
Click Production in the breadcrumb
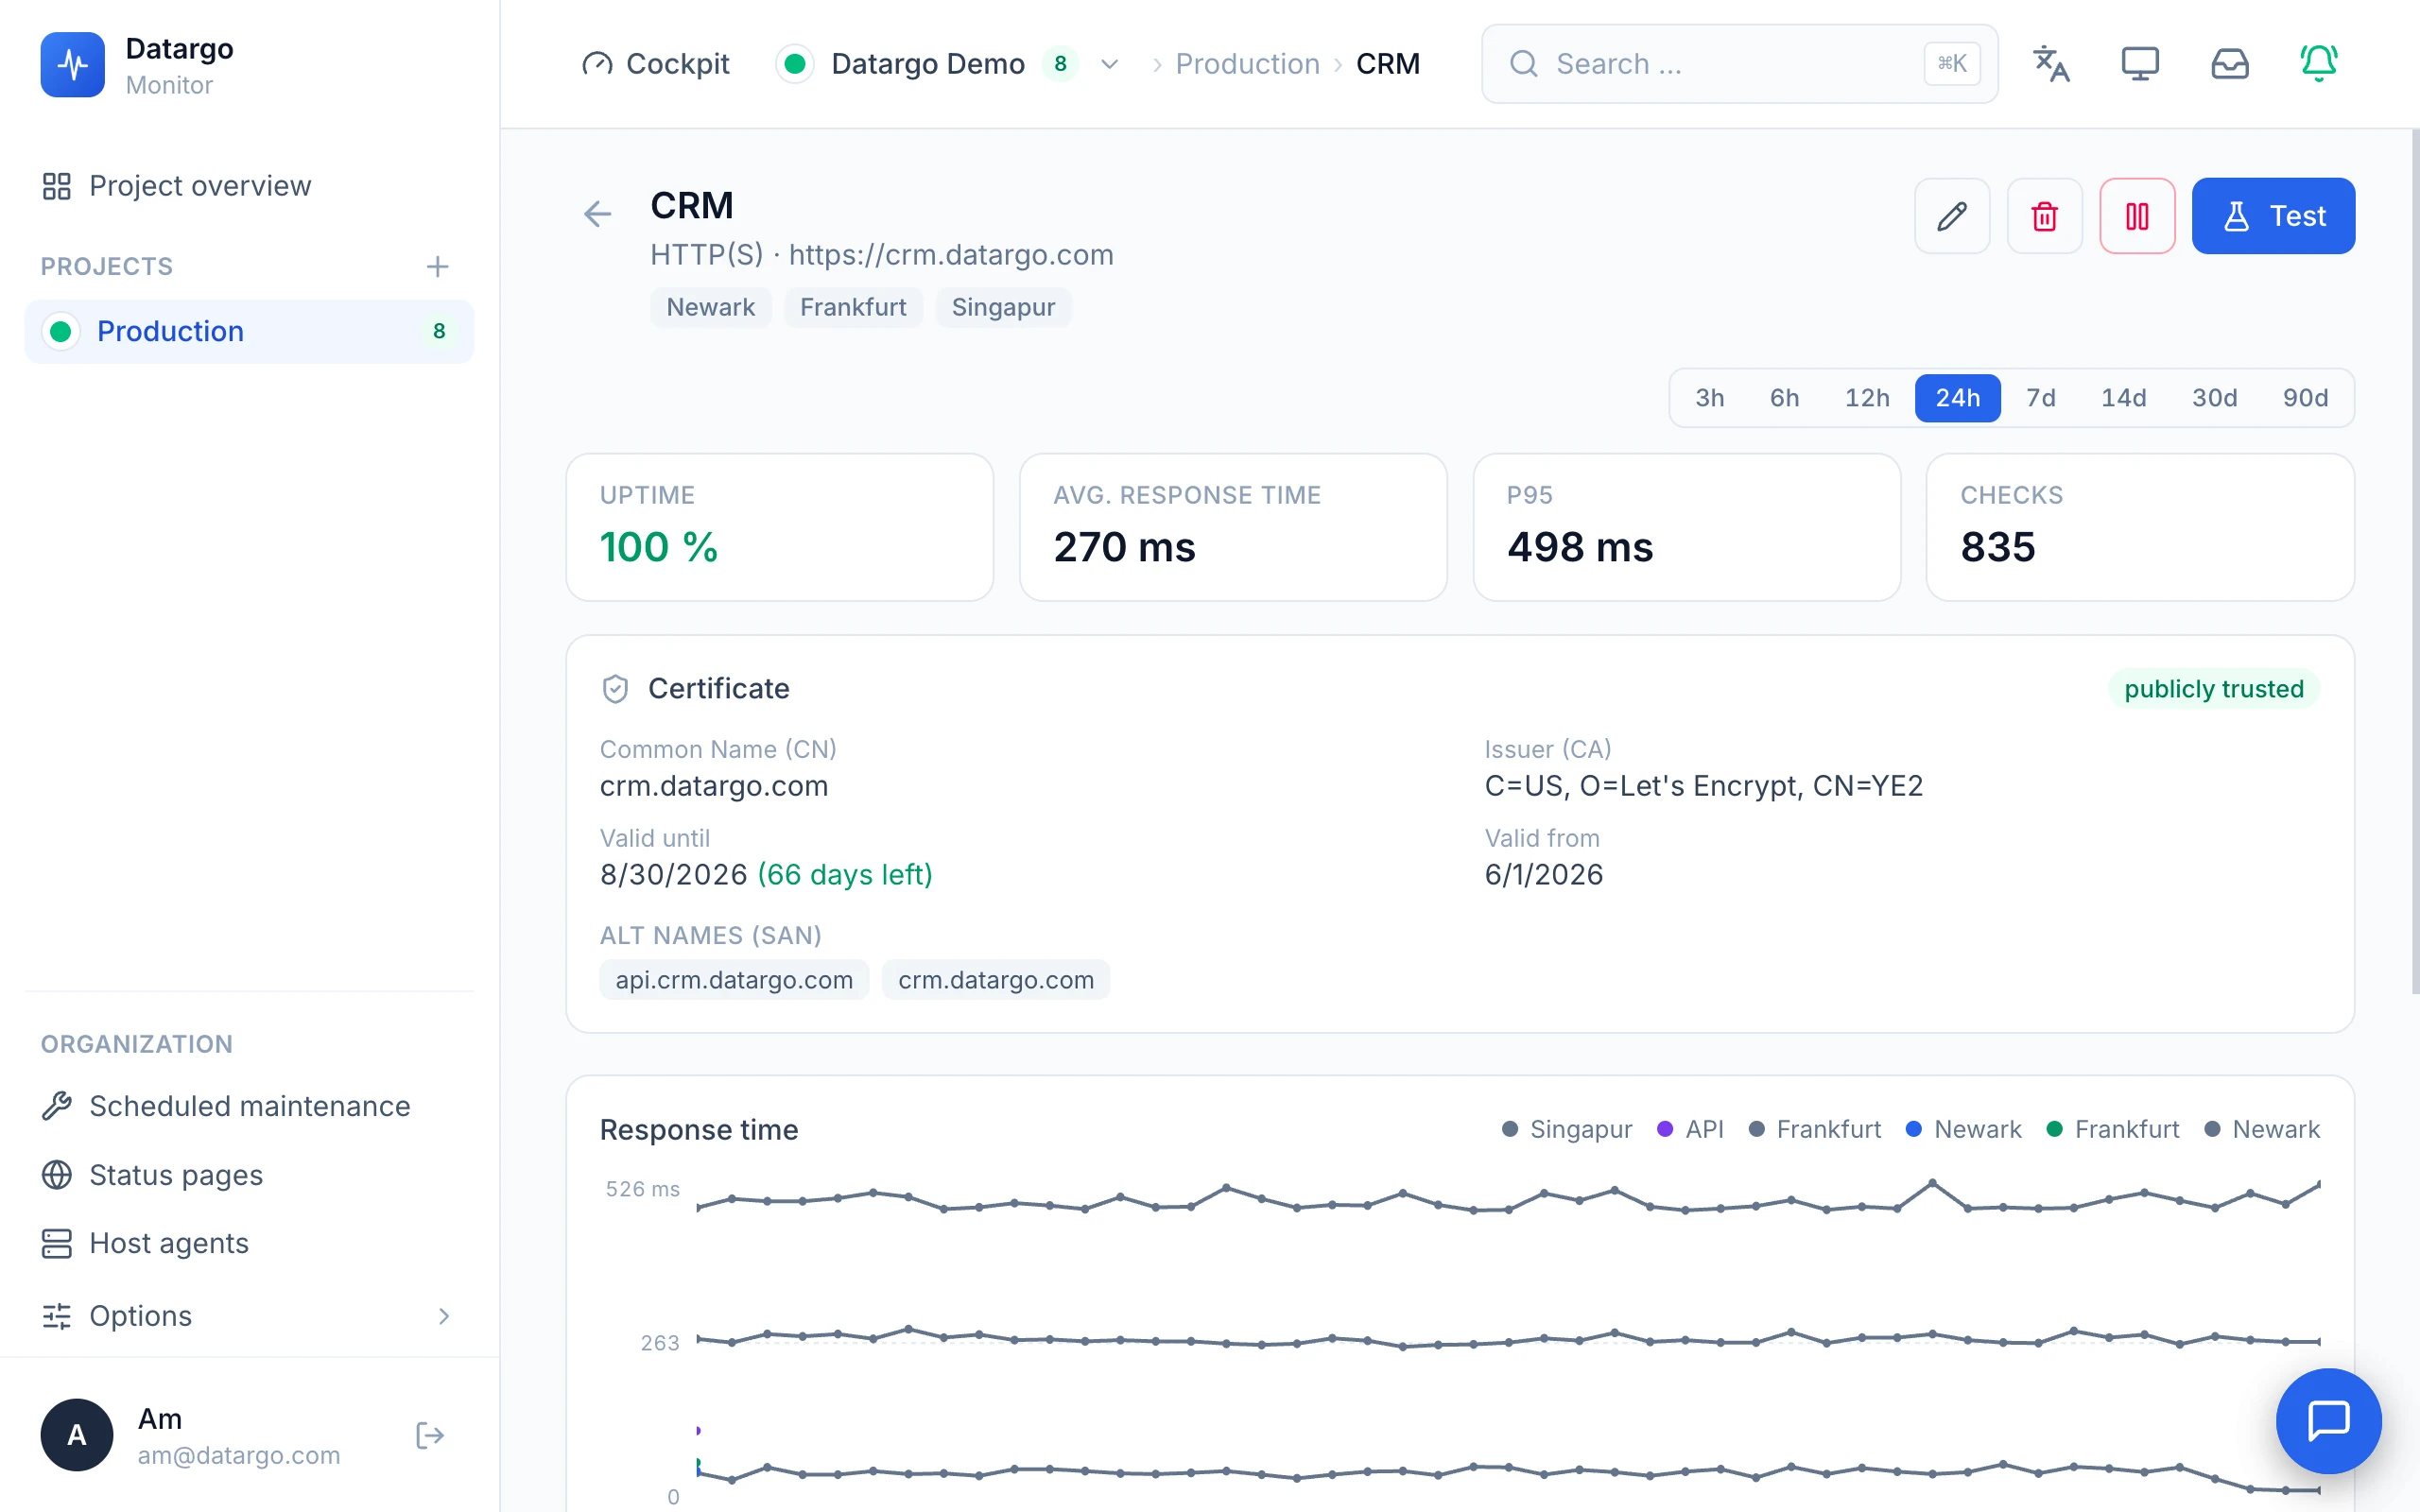click(x=1247, y=64)
